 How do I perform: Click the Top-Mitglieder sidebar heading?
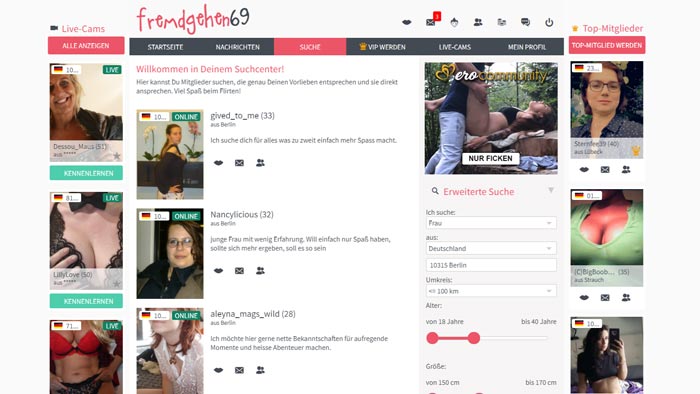(x=612, y=29)
